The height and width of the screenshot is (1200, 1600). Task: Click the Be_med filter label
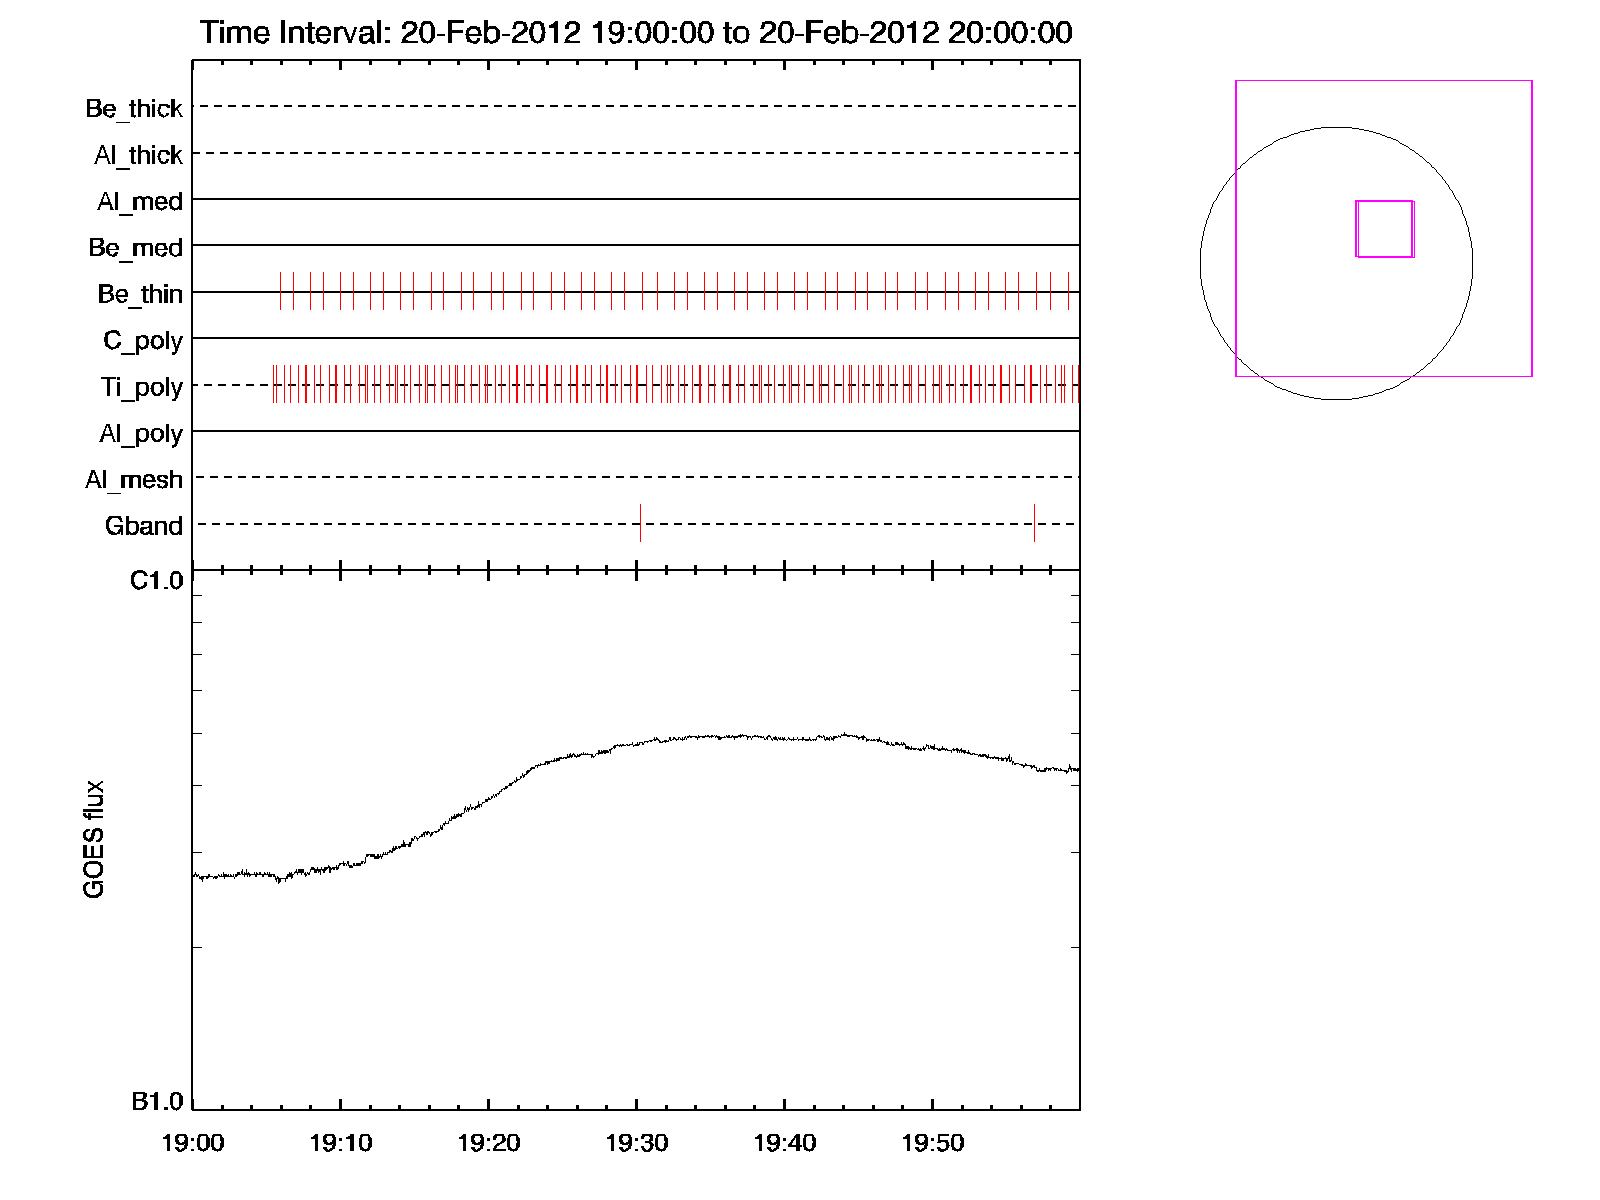point(136,248)
